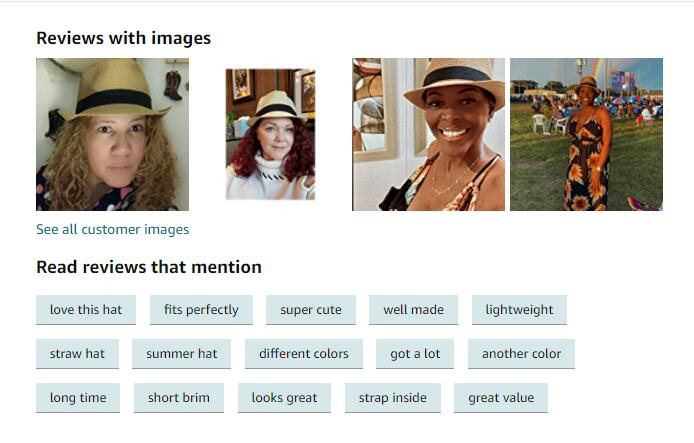Select the 'fits perfectly' review tag

coord(201,310)
